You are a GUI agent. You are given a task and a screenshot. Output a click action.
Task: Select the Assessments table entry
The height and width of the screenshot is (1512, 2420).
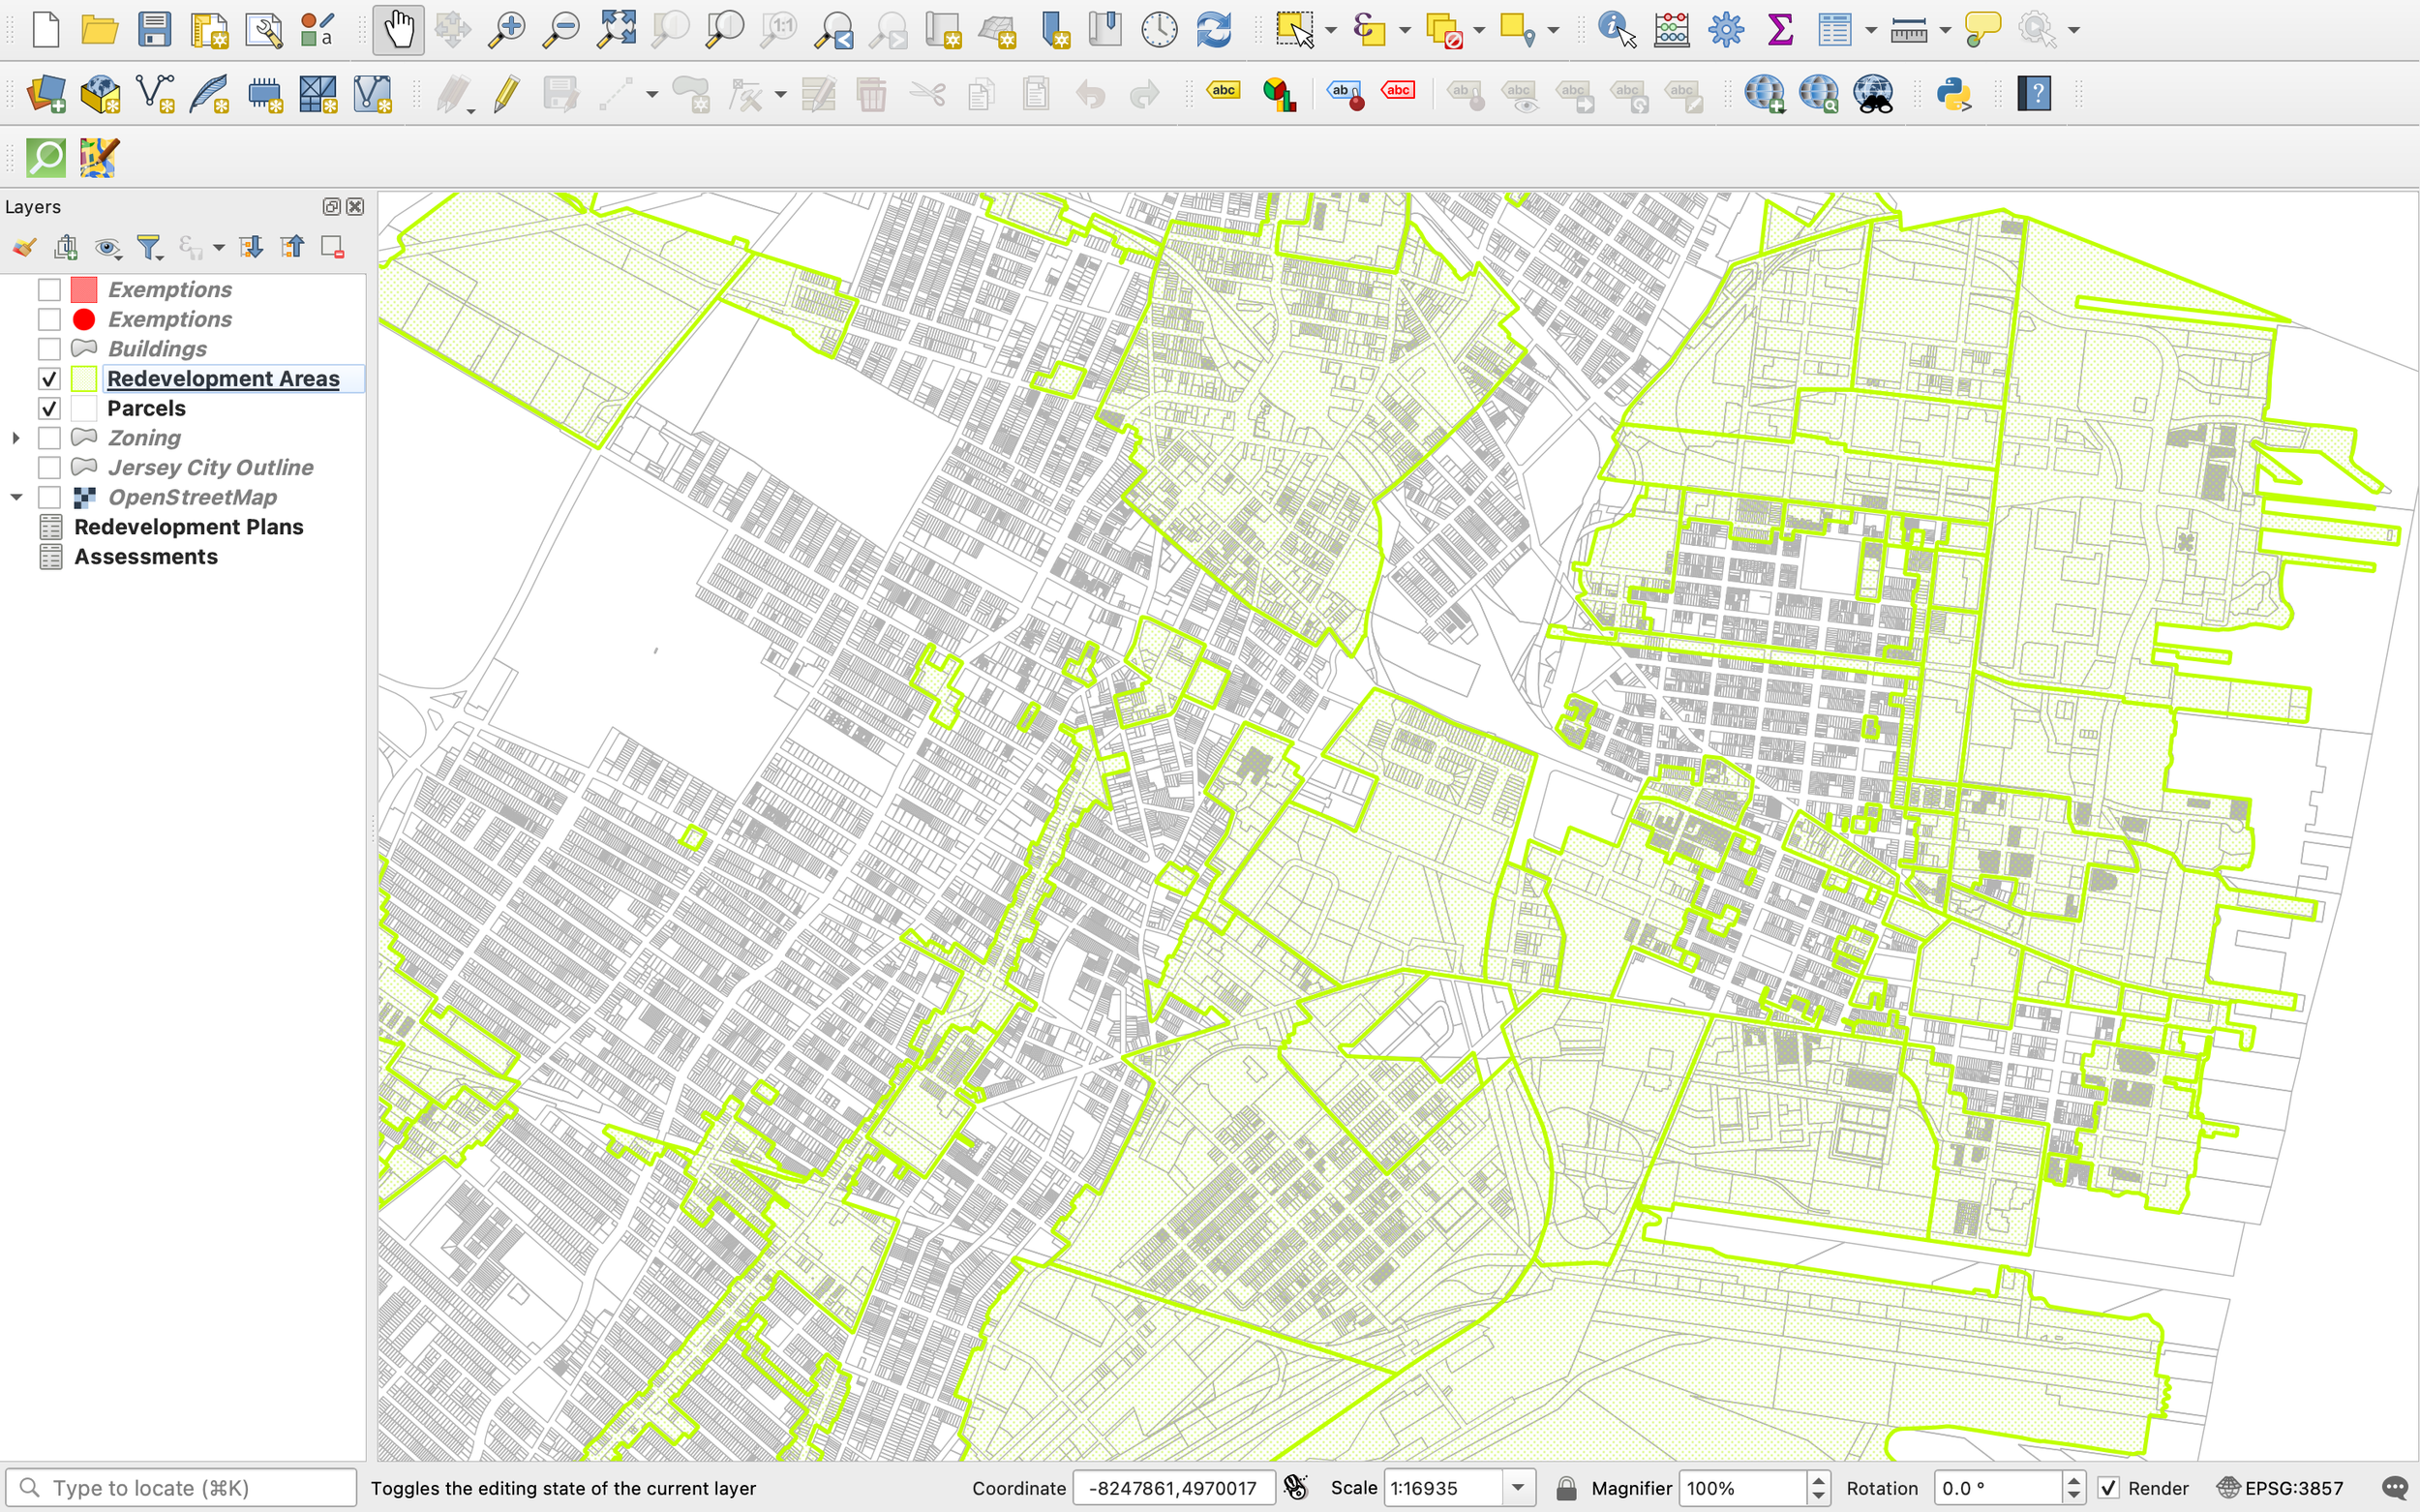click(146, 557)
